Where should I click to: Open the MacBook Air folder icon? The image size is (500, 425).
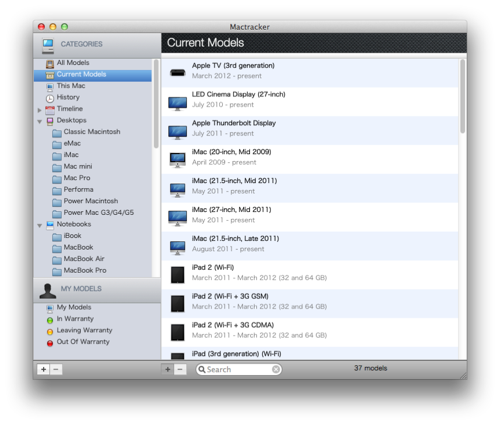[x=57, y=260]
